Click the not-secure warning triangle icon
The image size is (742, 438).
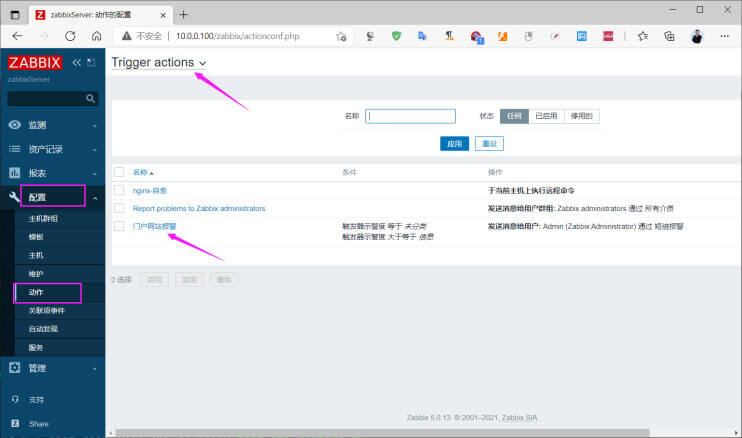pyautogui.click(x=126, y=36)
